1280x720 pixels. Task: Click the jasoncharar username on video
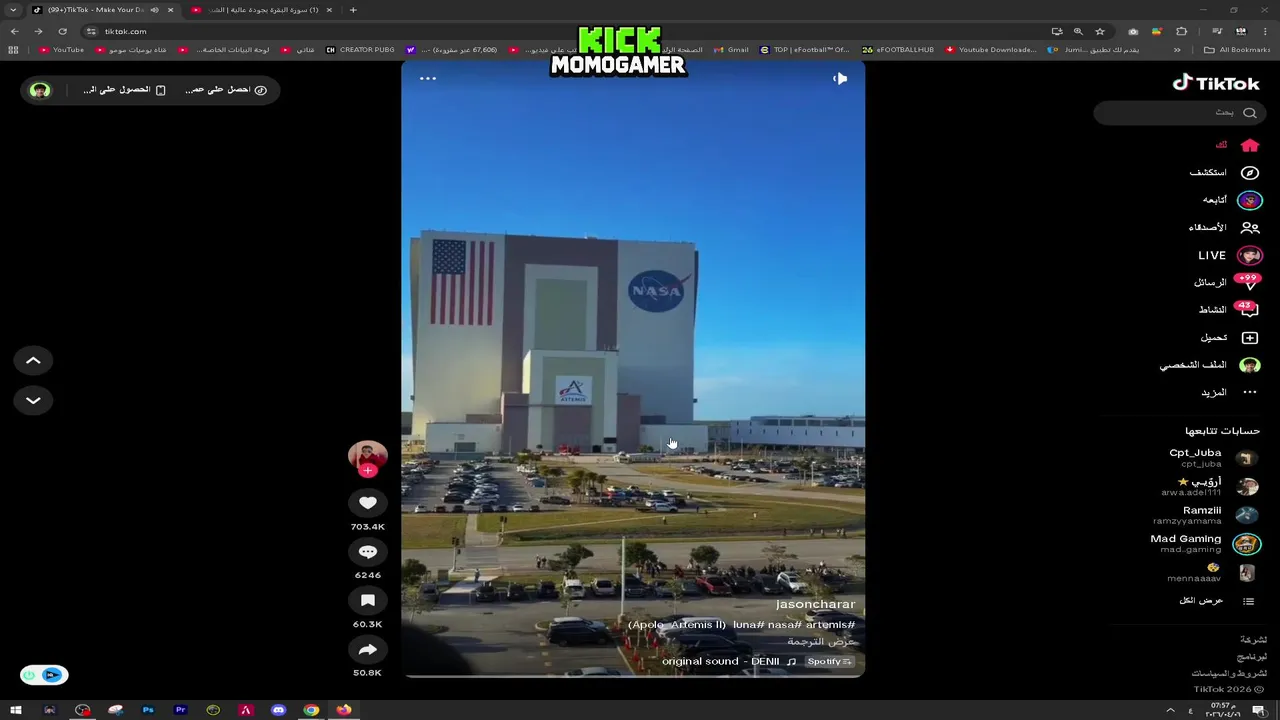click(815, 604)
